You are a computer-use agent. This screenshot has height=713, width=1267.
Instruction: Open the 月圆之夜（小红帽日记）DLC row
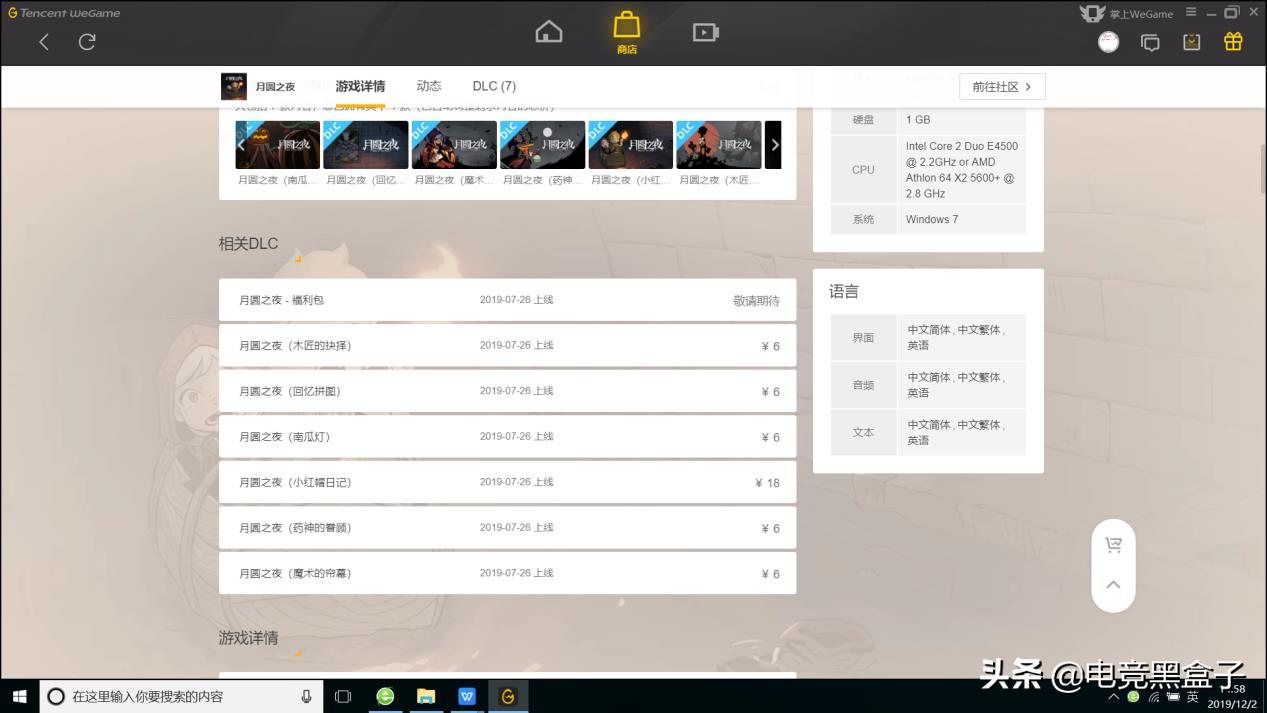click(x=507, y=482)
